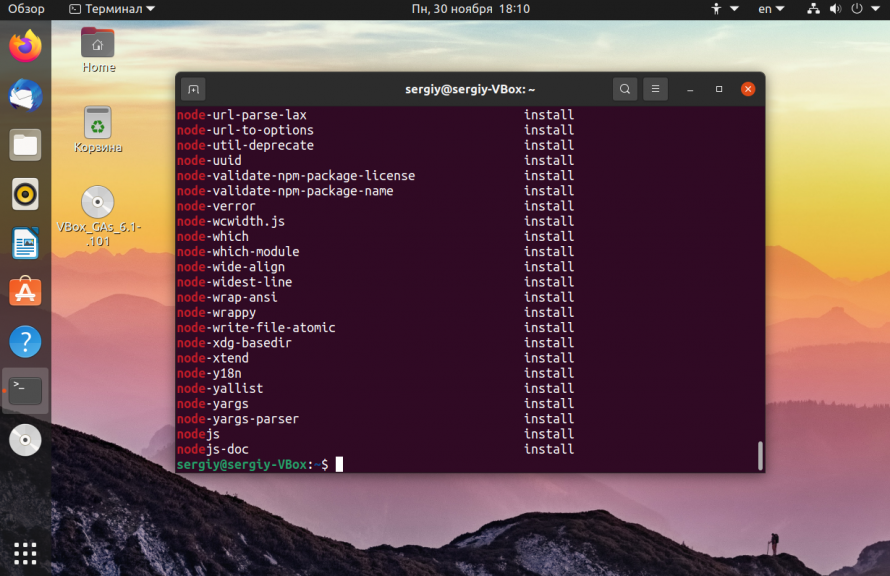The width and height of the screenshot is (890, 576).
Task: Mute sound via the volume icon
Action: [836, 9]
